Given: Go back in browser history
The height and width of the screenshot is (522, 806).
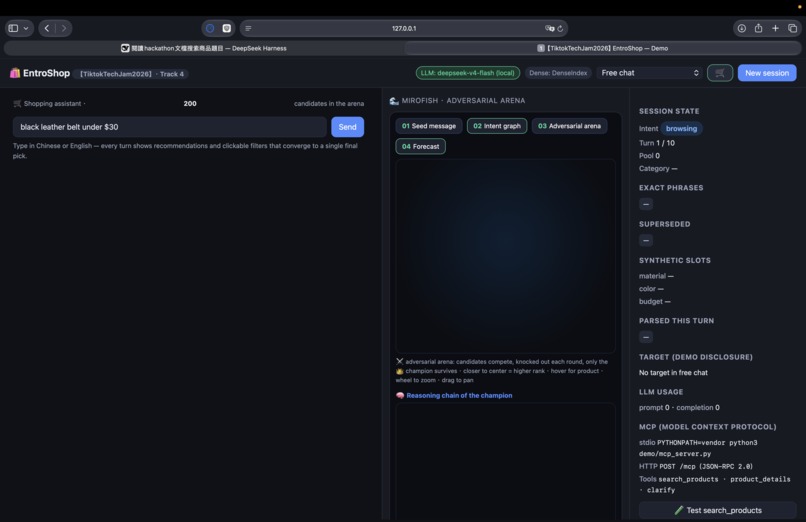Looking at the screenshot, I should [47, 28].
